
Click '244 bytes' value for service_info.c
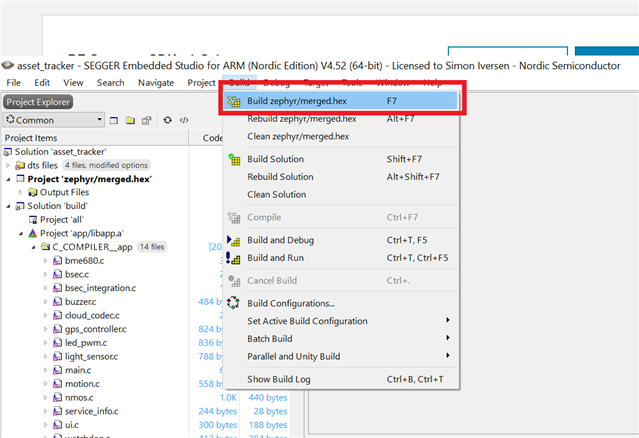[x=218, y=411]
